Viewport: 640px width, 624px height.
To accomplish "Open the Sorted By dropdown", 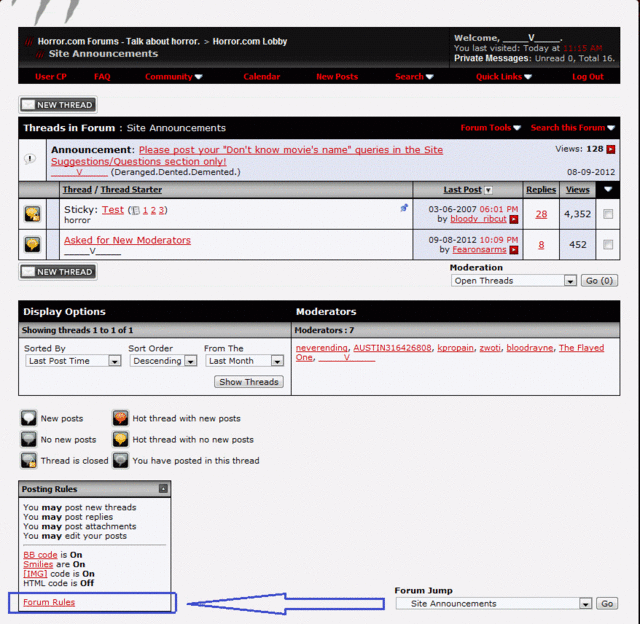I will pyautogui.click(x=73, y=361).
